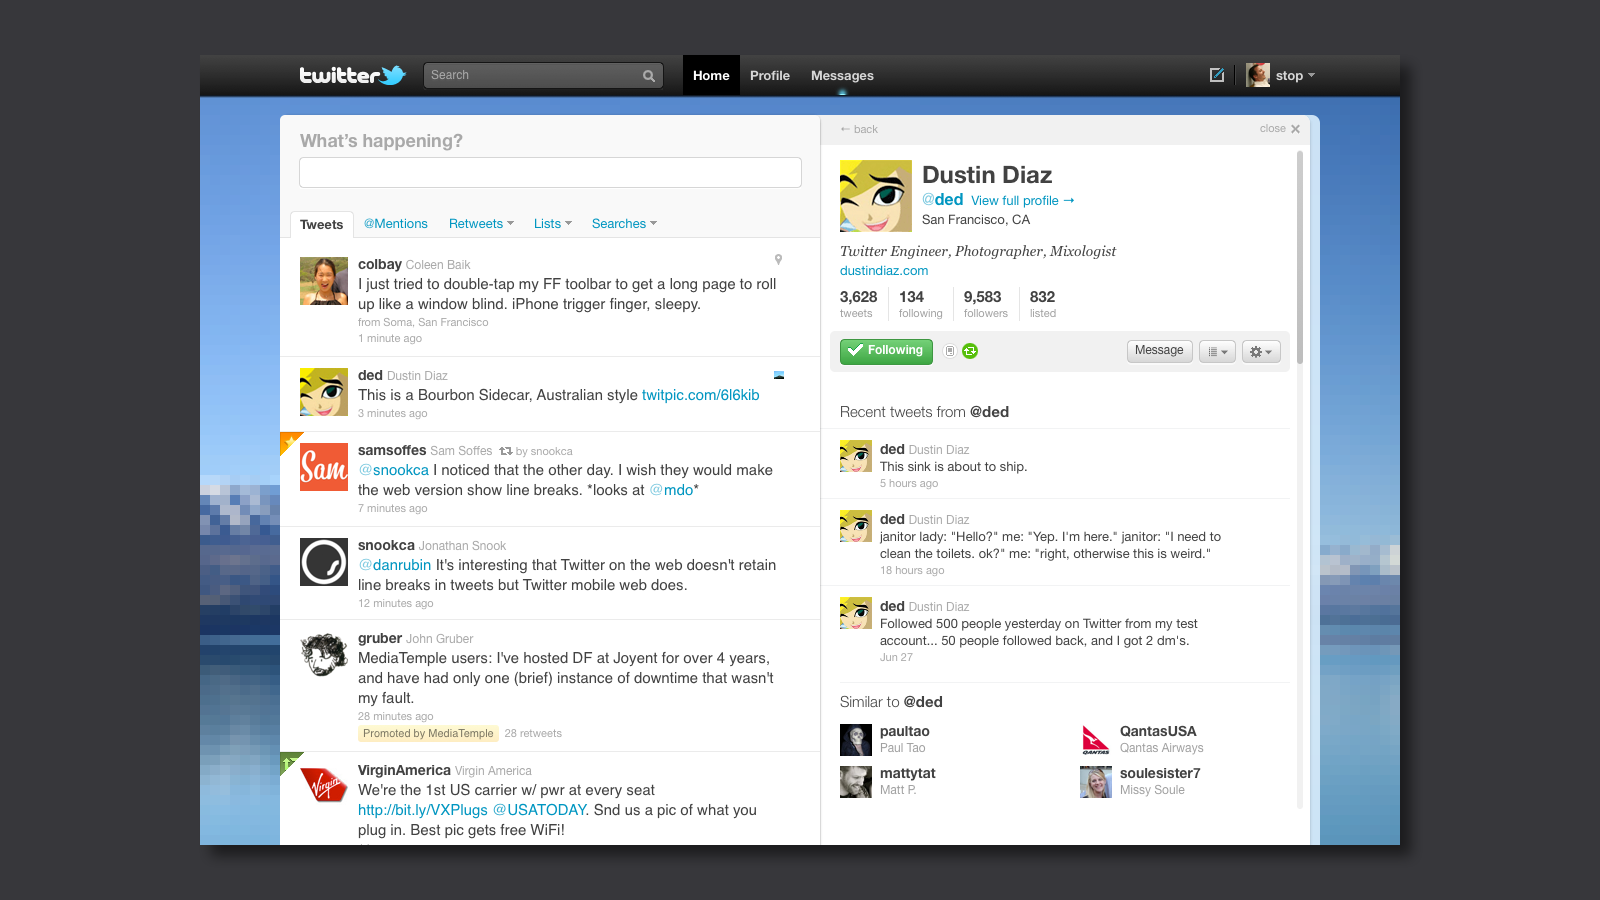Open twitpic.com/6l6kib link
Image resolution: width=1600 pixels, height=900 pixels.
click(x=700, y=395)
